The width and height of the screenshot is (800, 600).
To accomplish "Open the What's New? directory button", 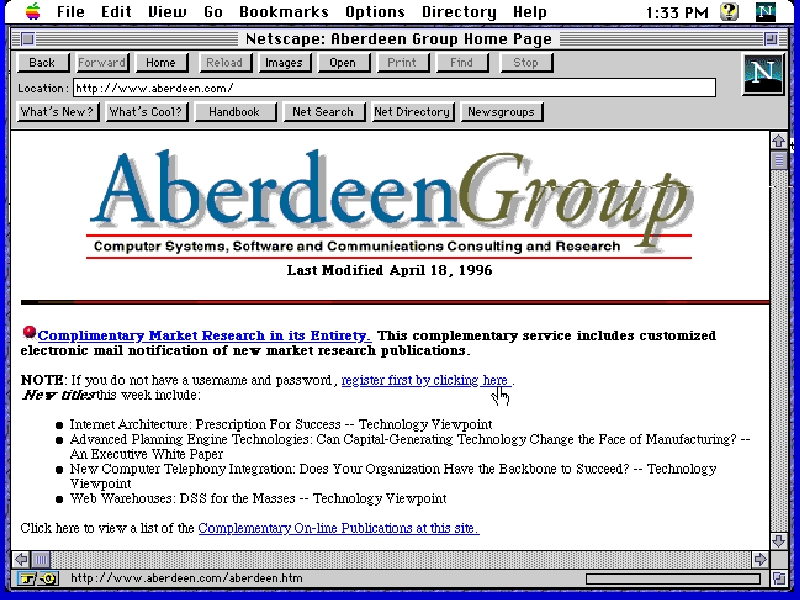I will pos(58,112).
